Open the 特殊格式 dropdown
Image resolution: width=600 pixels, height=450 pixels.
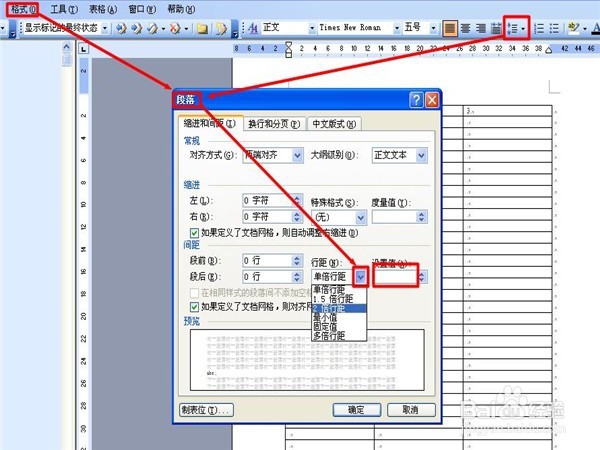tap(360, 217)
